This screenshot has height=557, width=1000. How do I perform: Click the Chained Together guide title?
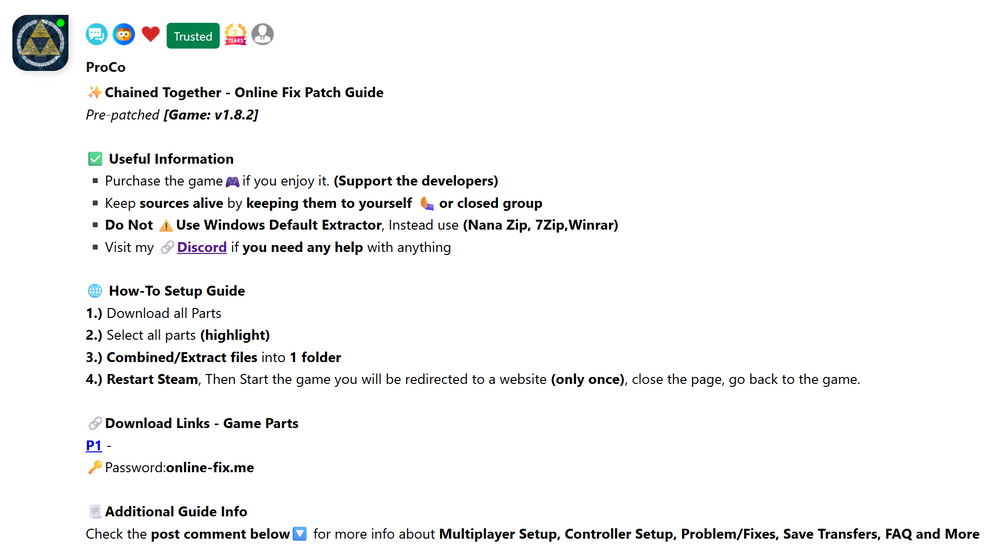coord(244,93)
